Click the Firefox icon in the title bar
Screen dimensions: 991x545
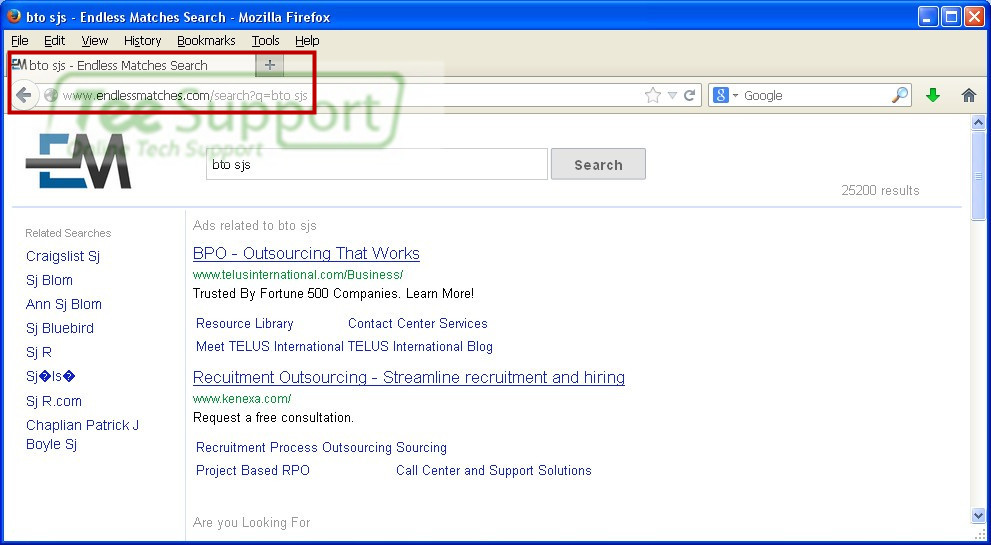(13, 16)
